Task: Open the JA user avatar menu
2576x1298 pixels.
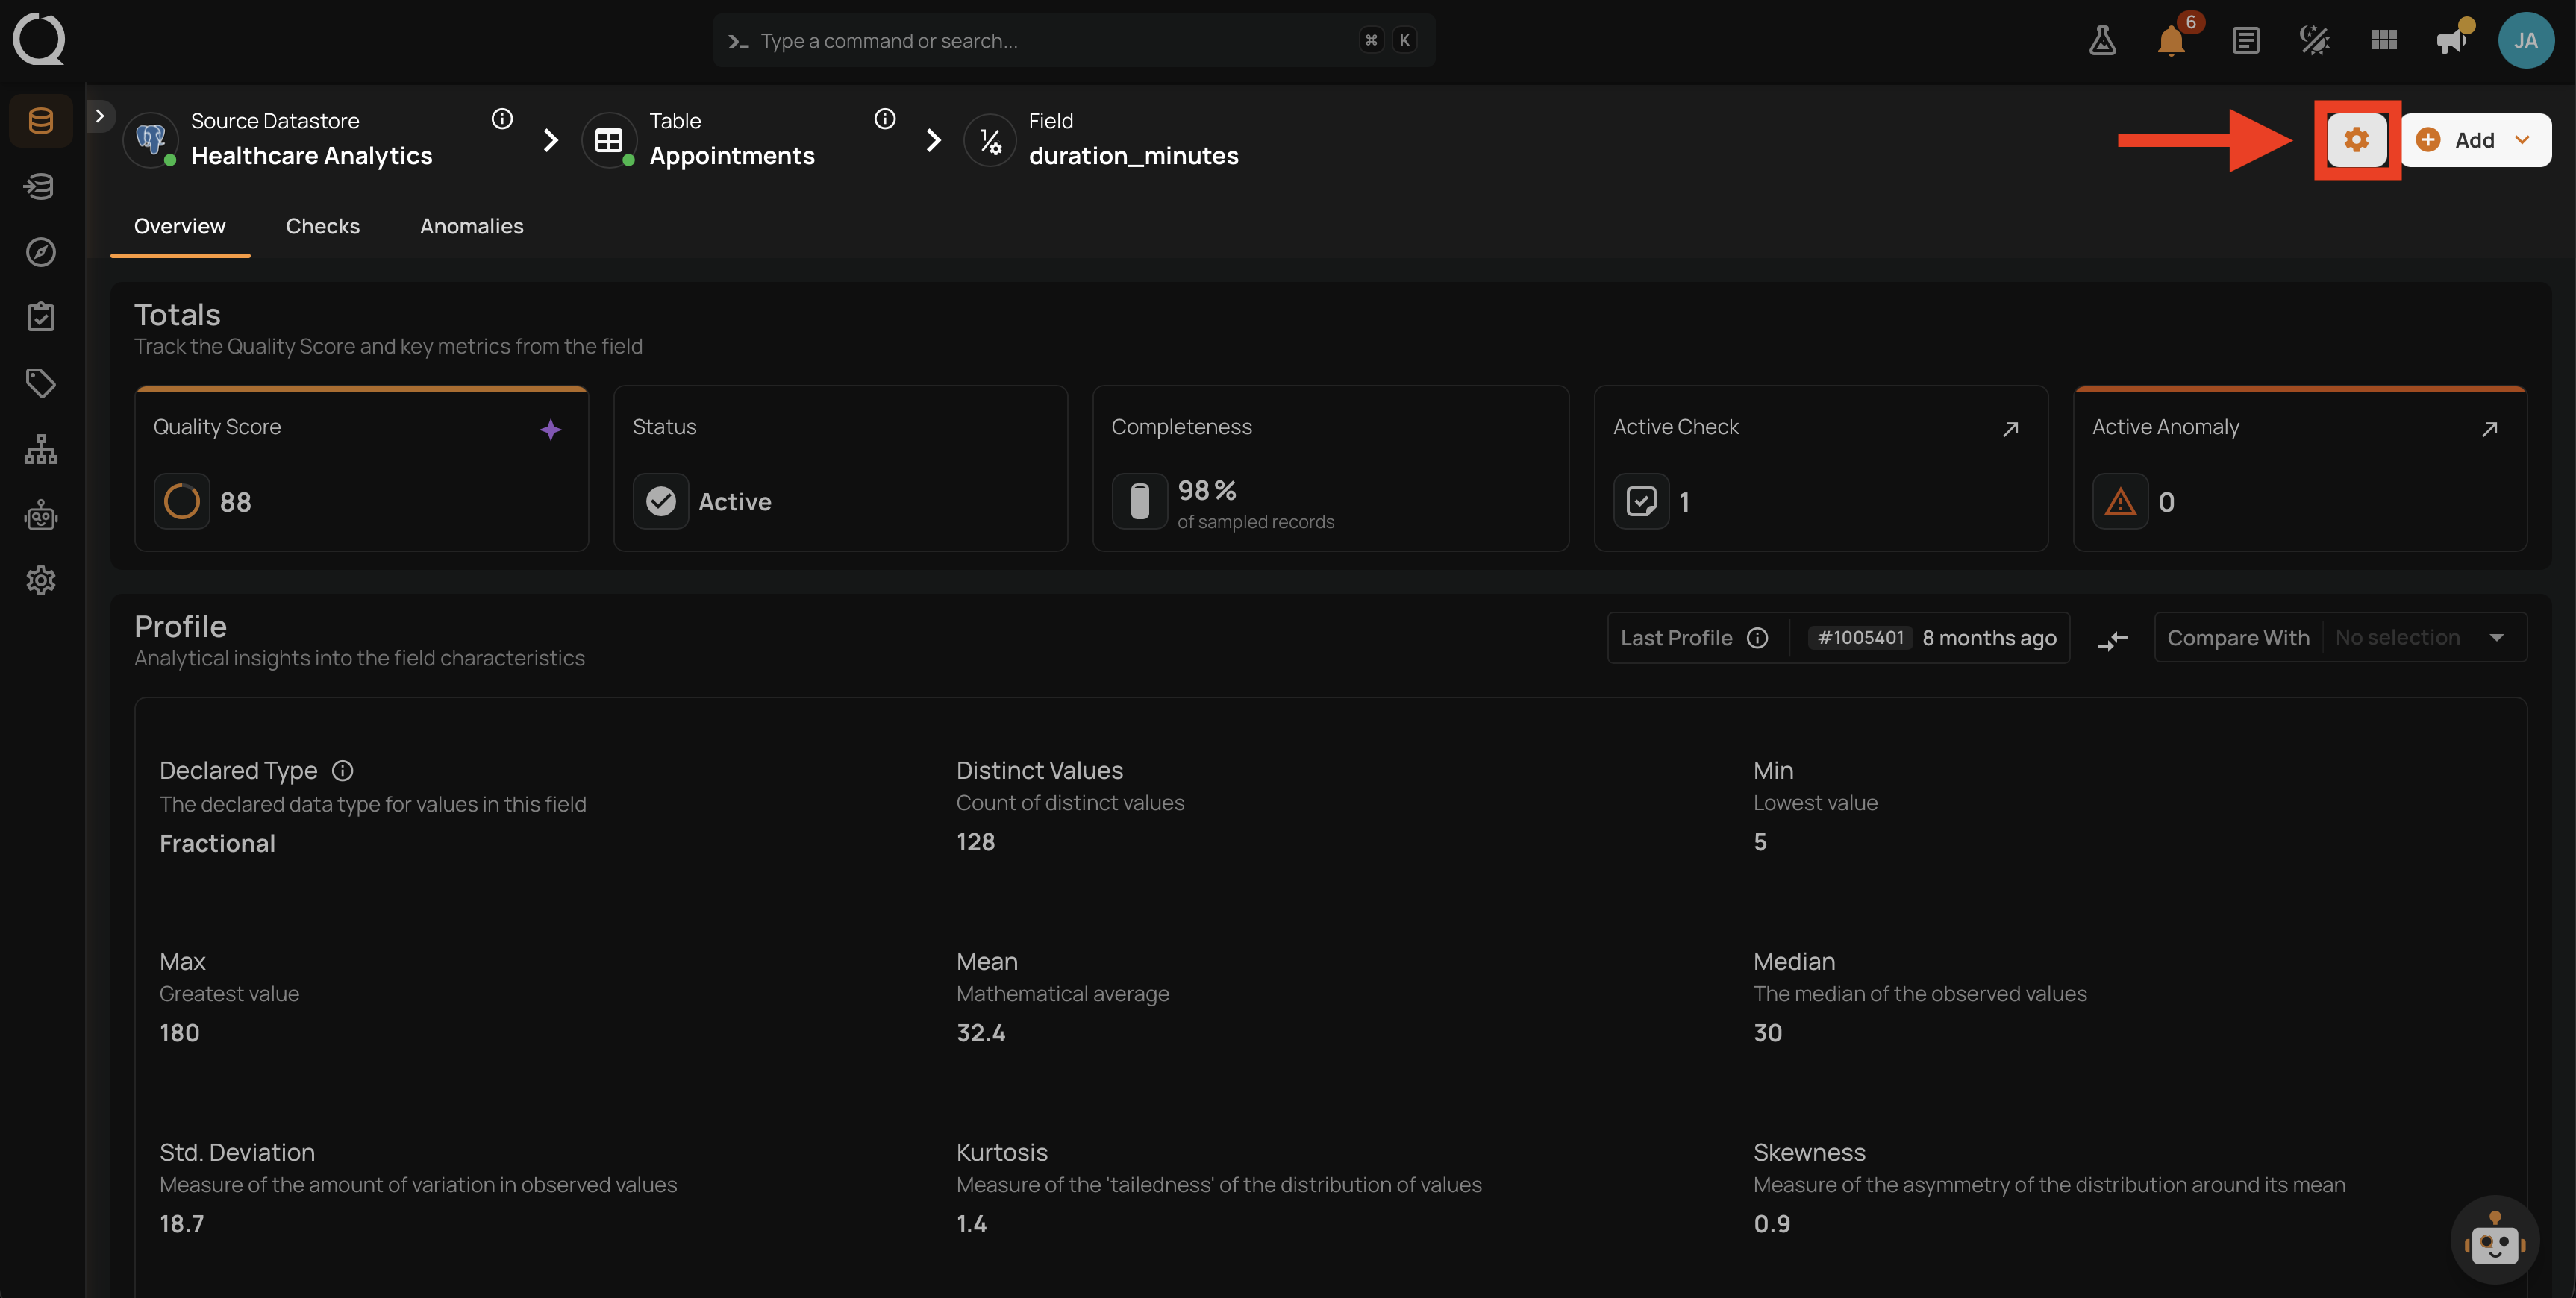Action: pyautogui.click(x=2526, y=40)
